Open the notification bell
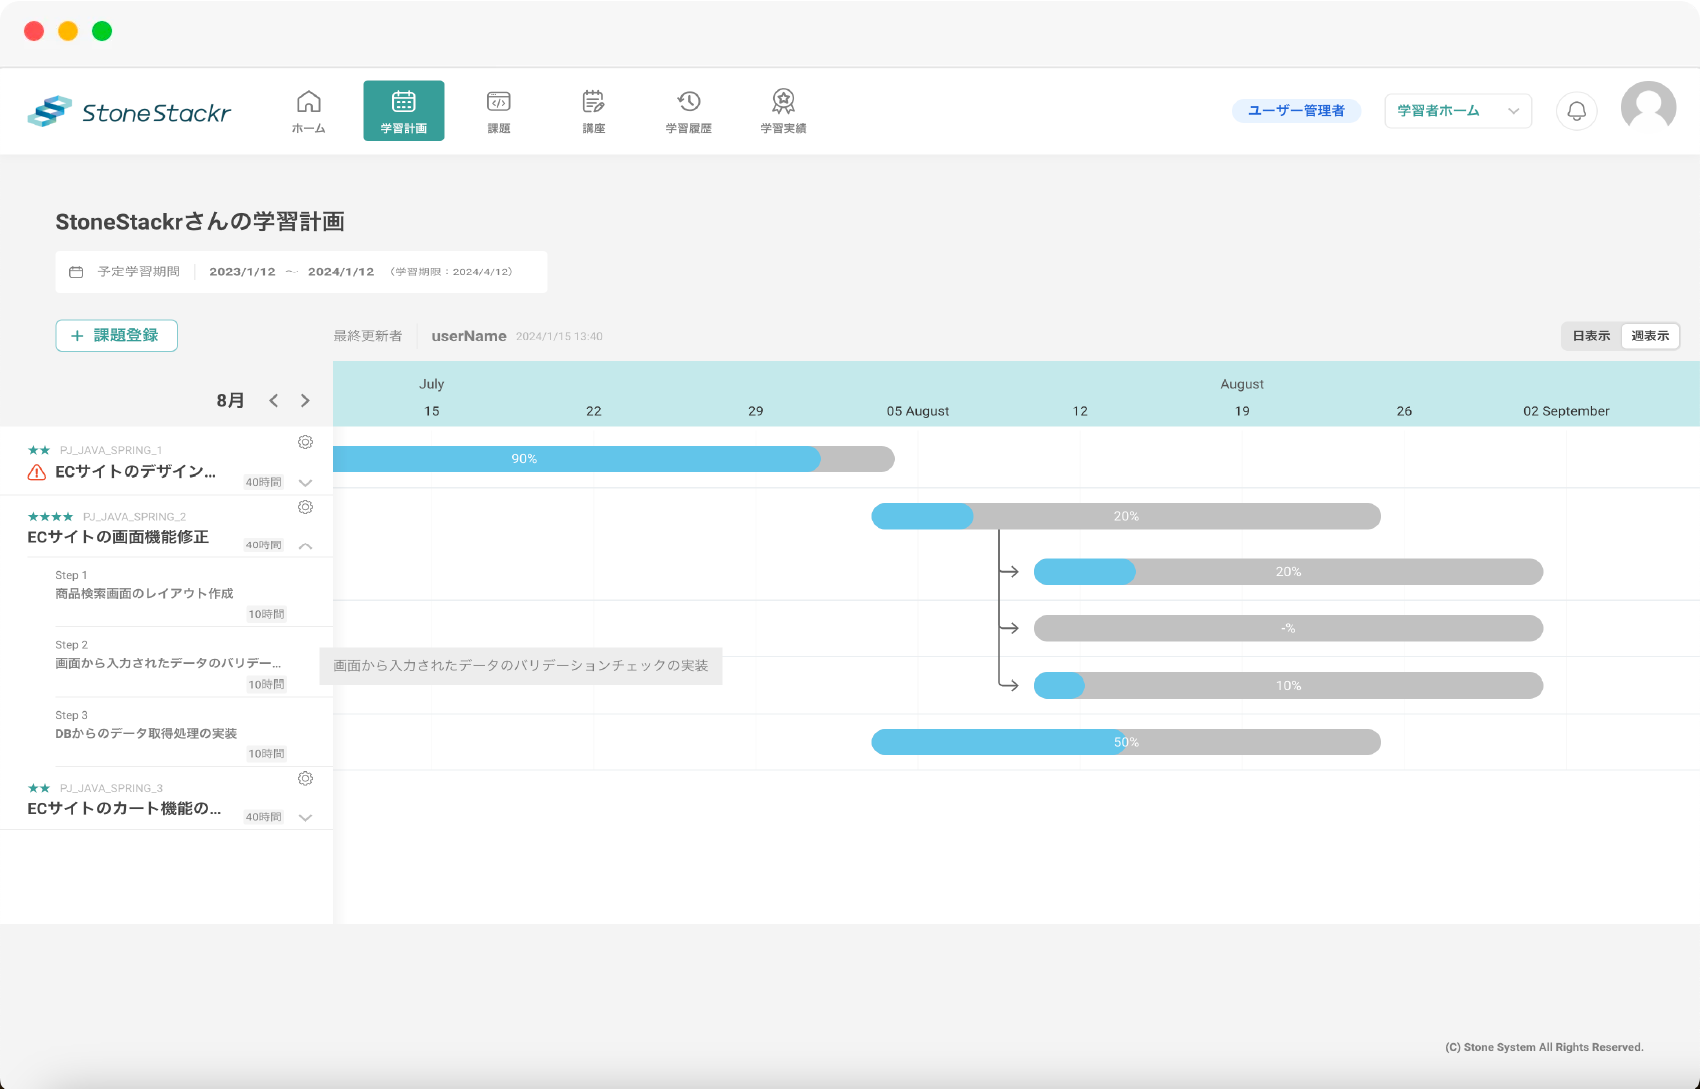1701x1090 pixels. click(x=1577, y=111)
